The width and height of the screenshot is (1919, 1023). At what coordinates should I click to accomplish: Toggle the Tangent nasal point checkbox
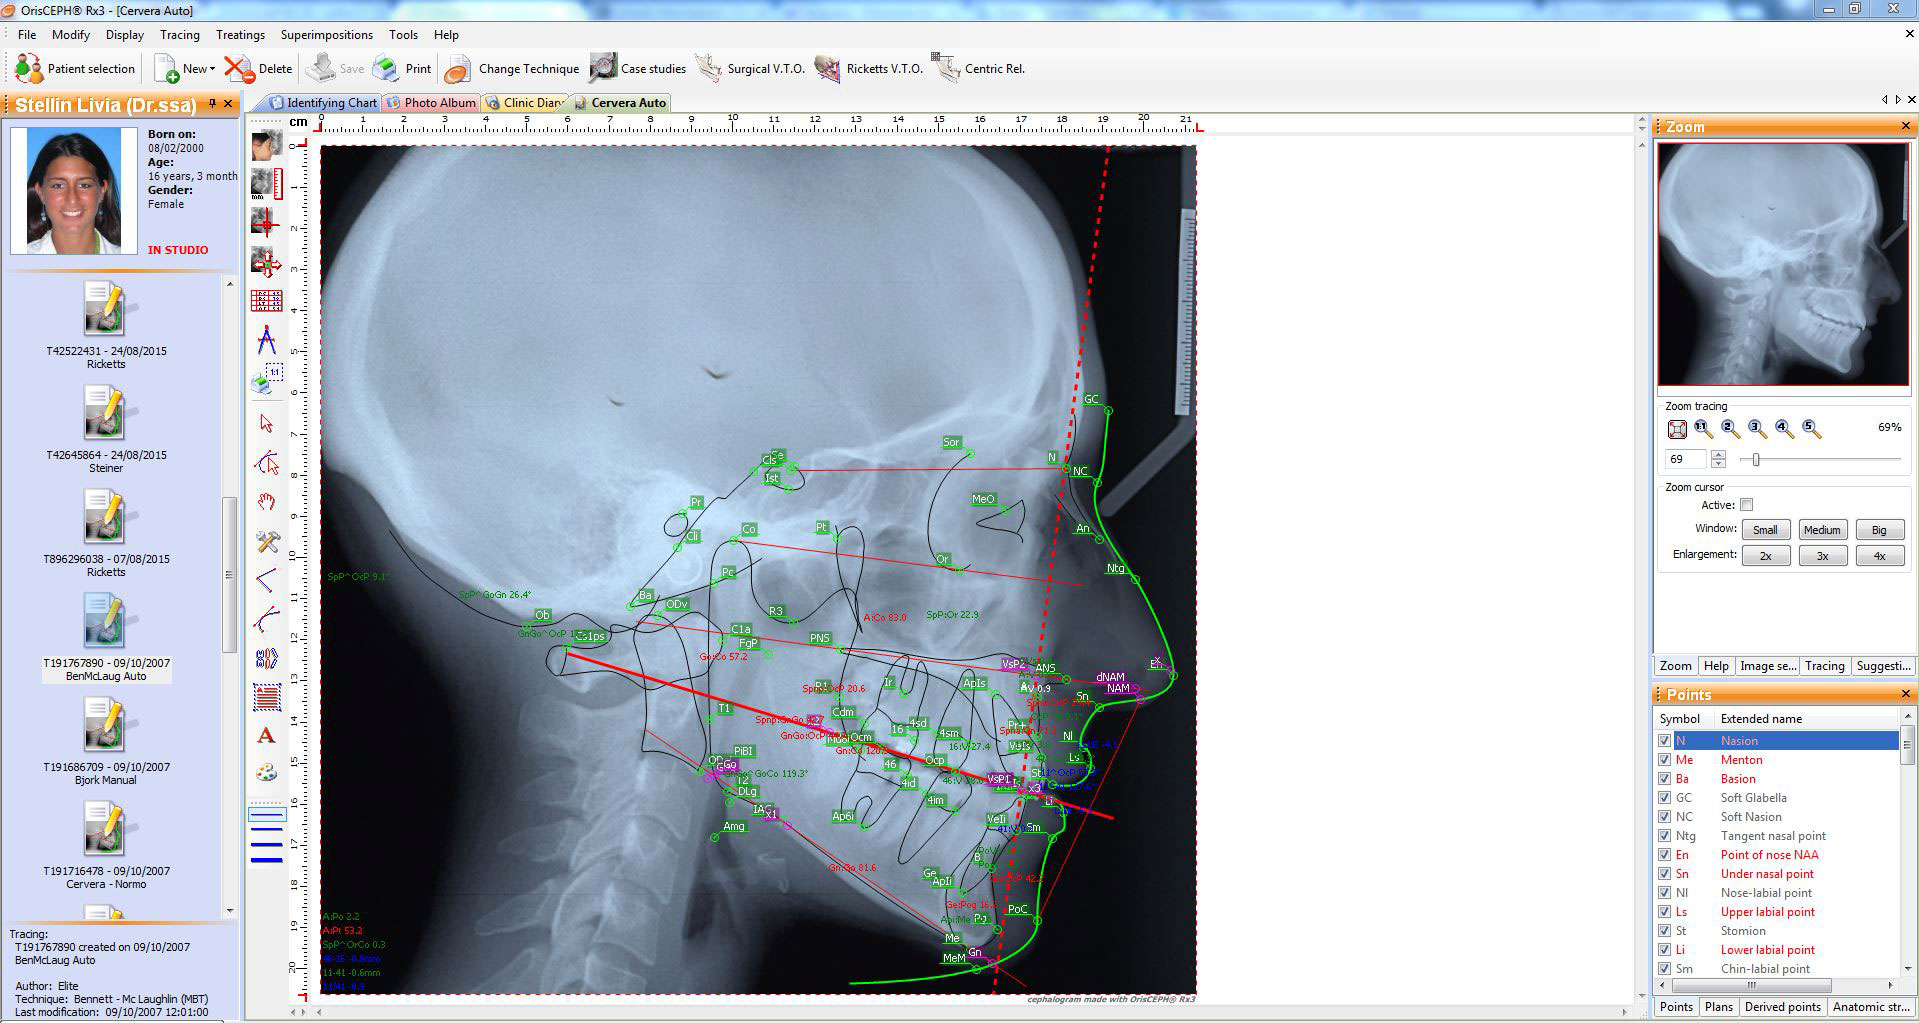click(1664, 836)
